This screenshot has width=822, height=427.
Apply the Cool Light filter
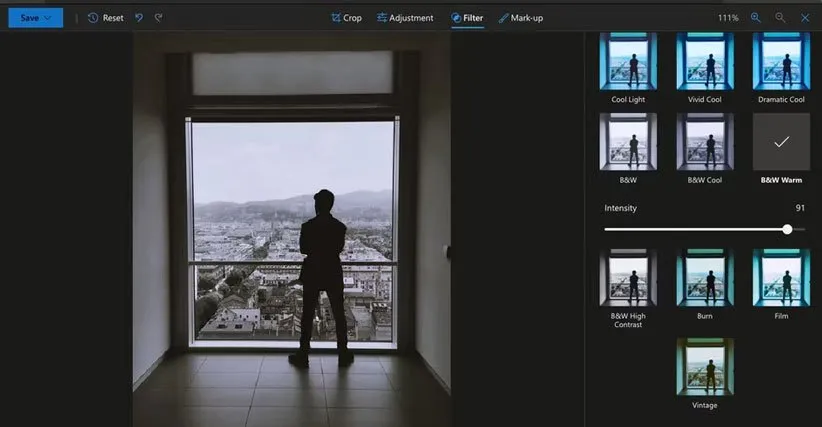(x=628, y=62)
